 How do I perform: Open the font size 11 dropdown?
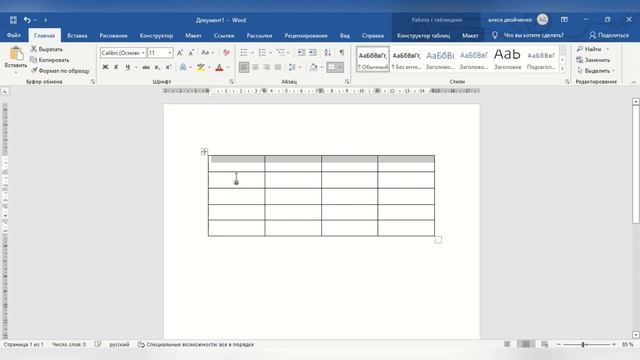[170, 53]
